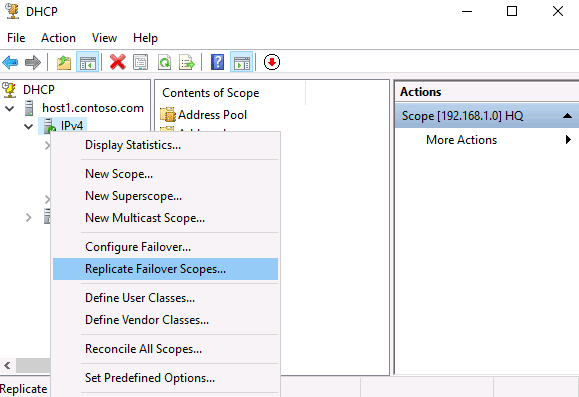The image size is (579, 397).
Task: Open the Action menu
Action: click(58, 38)
